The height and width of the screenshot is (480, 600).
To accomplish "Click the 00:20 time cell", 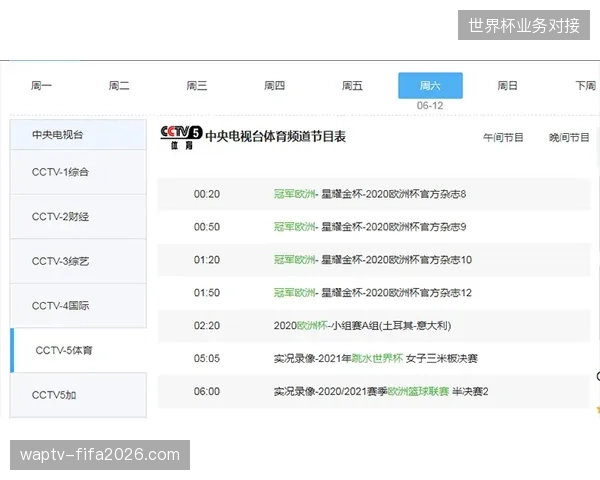I will tap(207, 194).
